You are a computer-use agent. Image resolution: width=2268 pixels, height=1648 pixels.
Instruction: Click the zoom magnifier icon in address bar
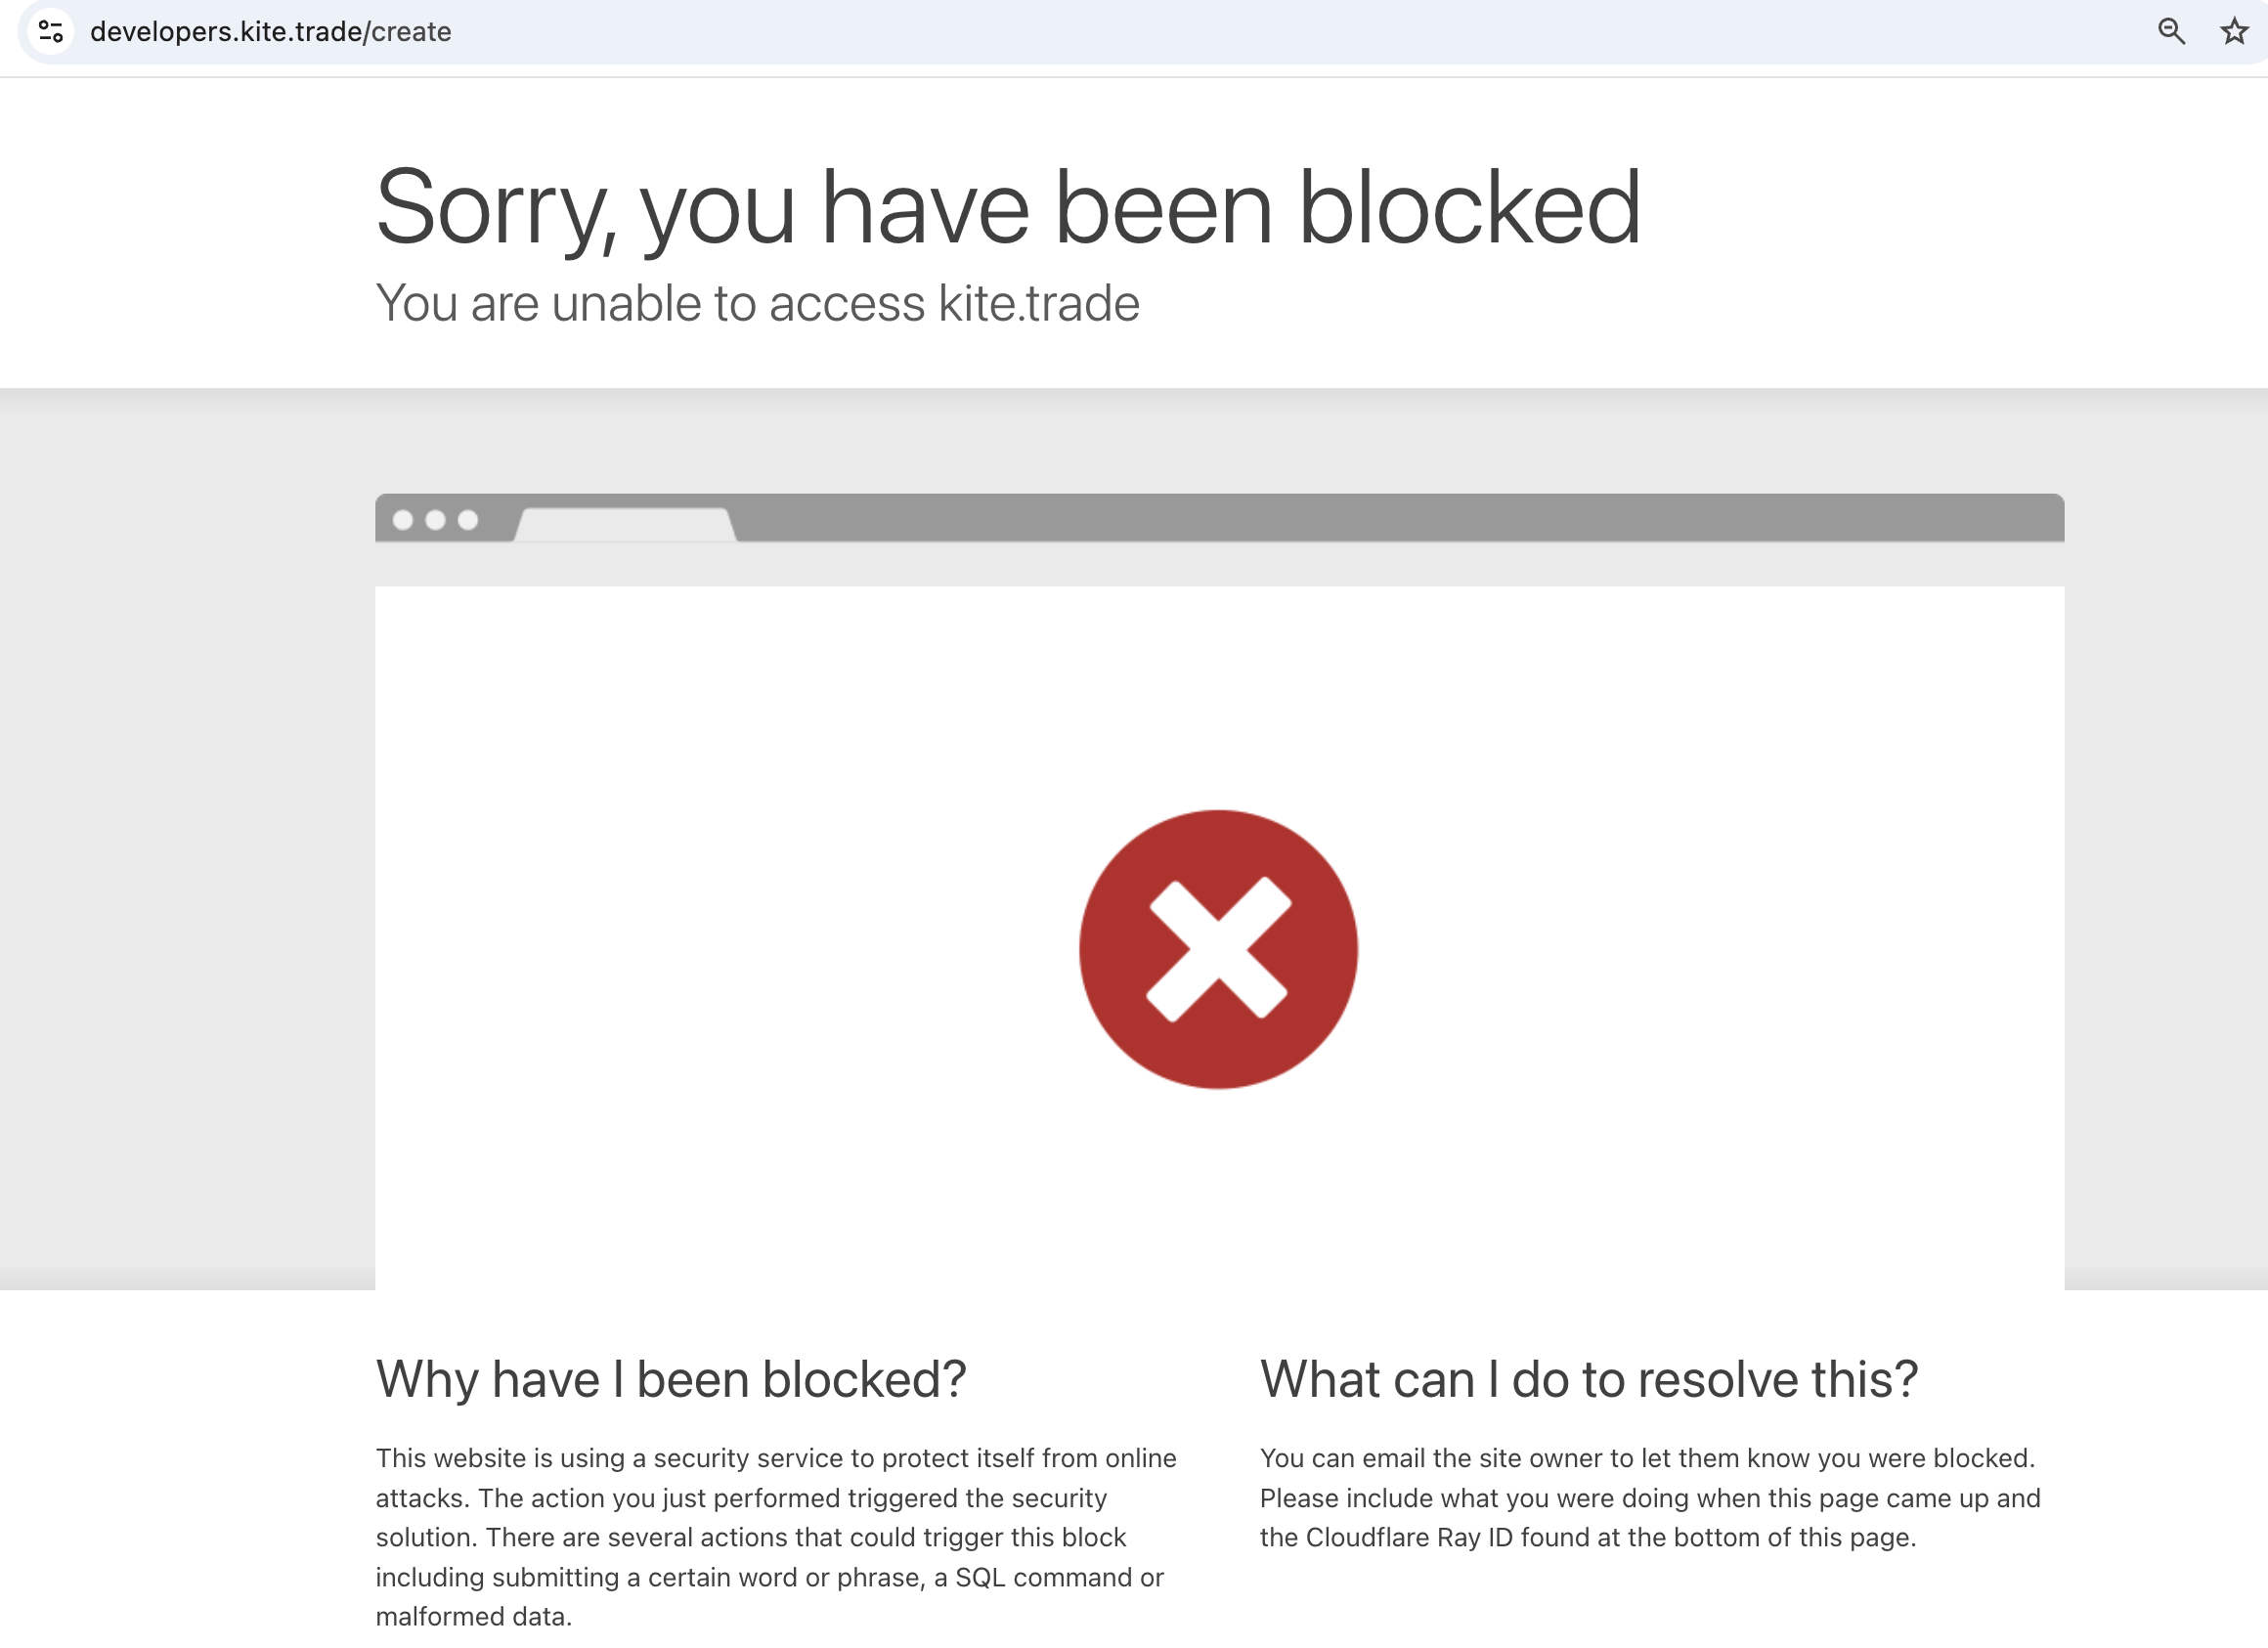[2170, 32]
